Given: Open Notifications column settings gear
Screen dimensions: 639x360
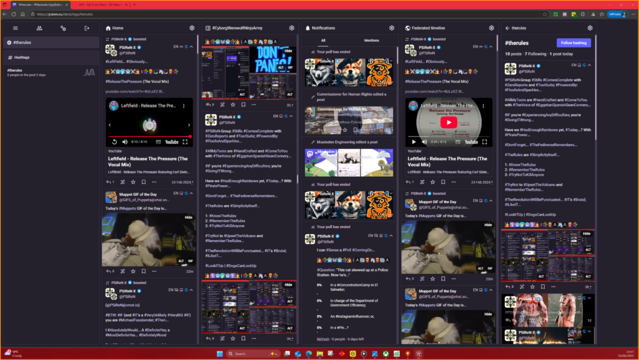Looking at the screenshot, I should [x=392, y=28].
